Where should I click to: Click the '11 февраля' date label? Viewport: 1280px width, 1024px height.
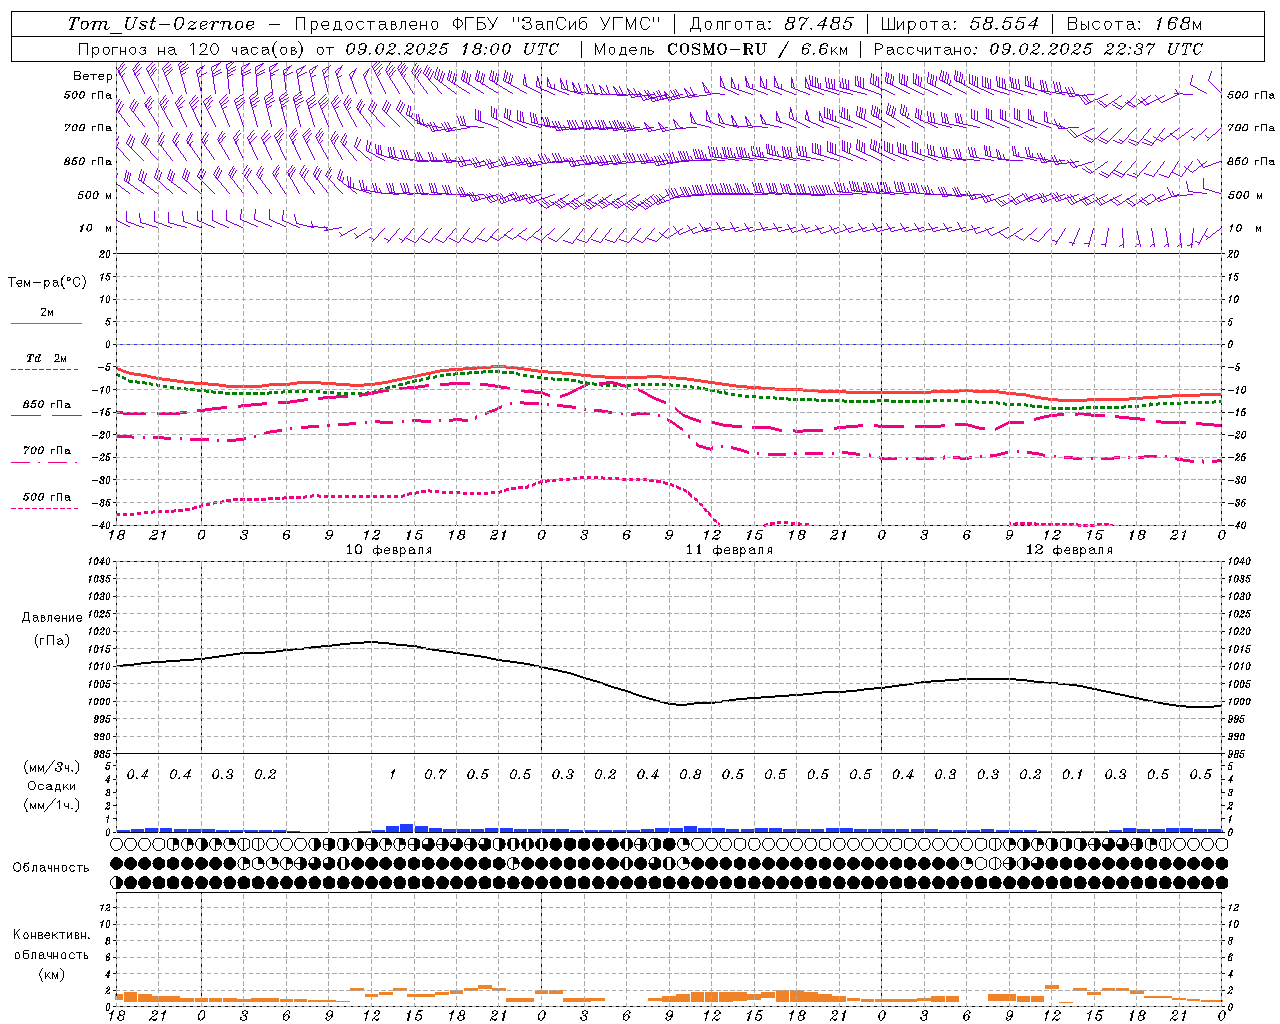[x=729, y=550]
